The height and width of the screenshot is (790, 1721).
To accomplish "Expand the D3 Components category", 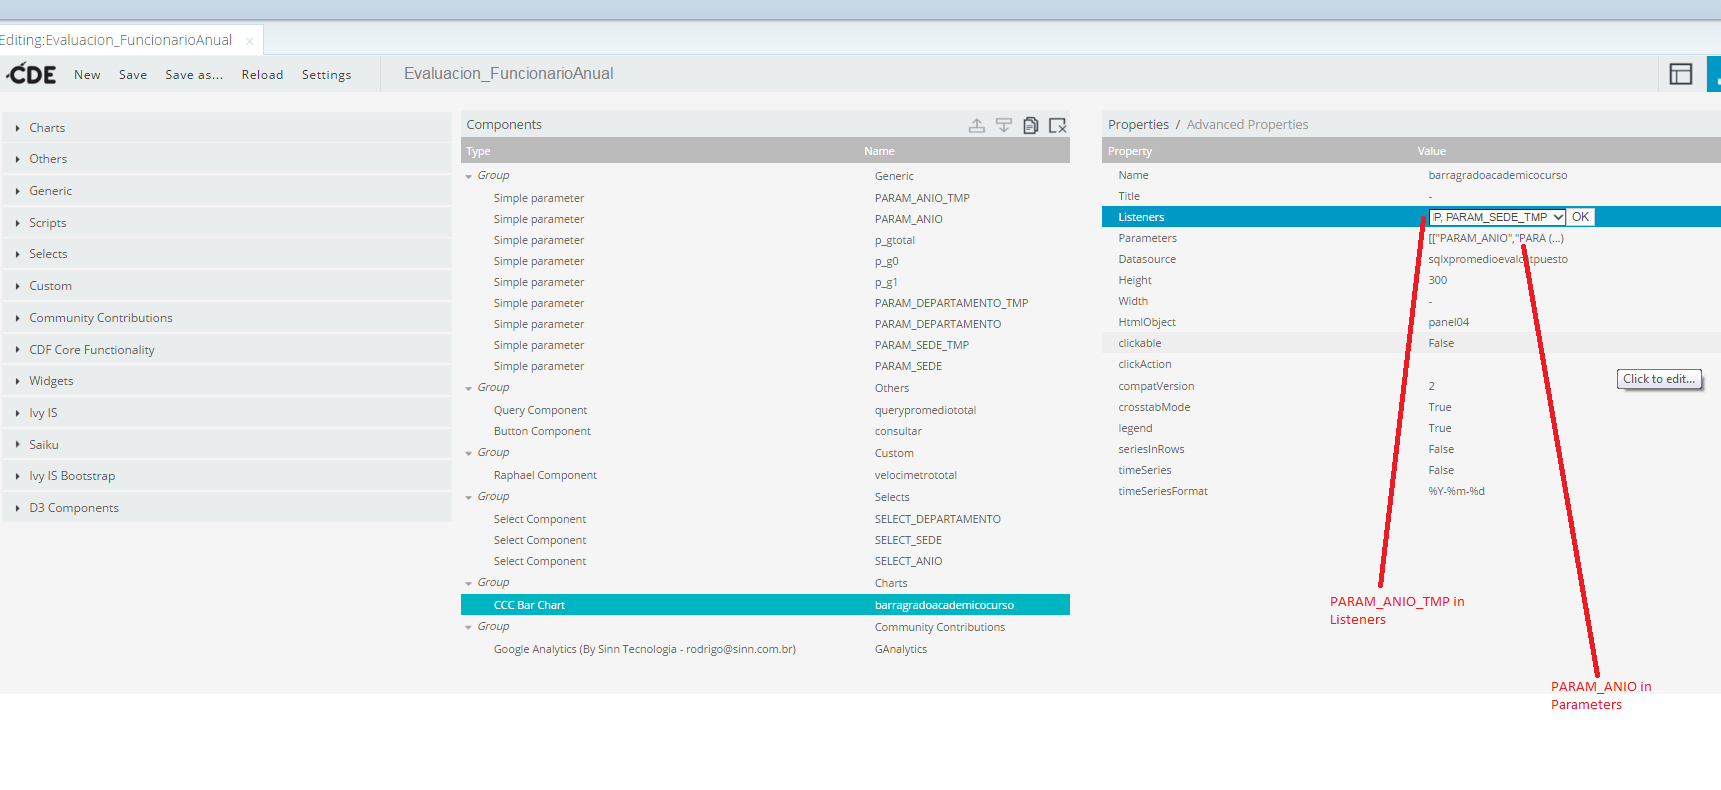I will click(226, 508).
